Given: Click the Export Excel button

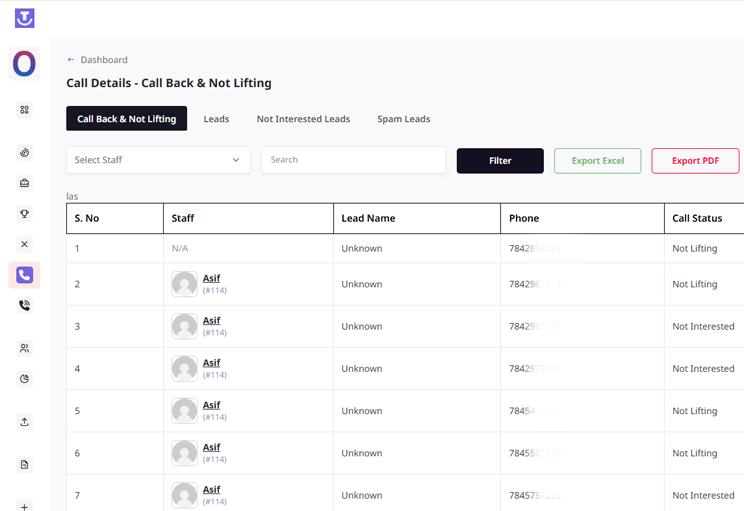Looking at the screenshot, I should (x=598, y=161).
